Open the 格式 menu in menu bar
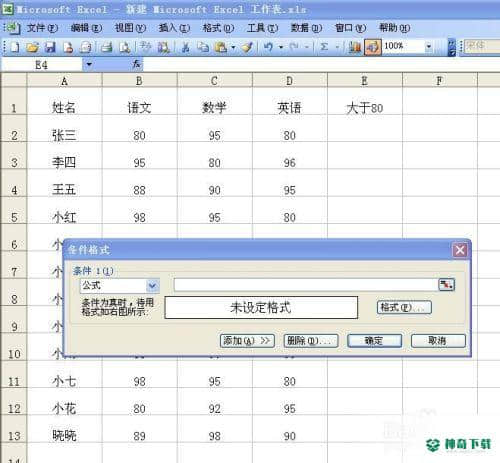The height and width of the screenshot is (463, 500). (218, 28)
